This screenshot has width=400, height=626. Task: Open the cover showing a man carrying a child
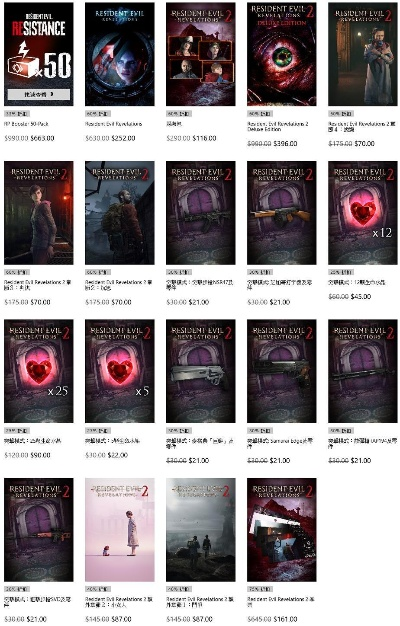coord(363,54)
